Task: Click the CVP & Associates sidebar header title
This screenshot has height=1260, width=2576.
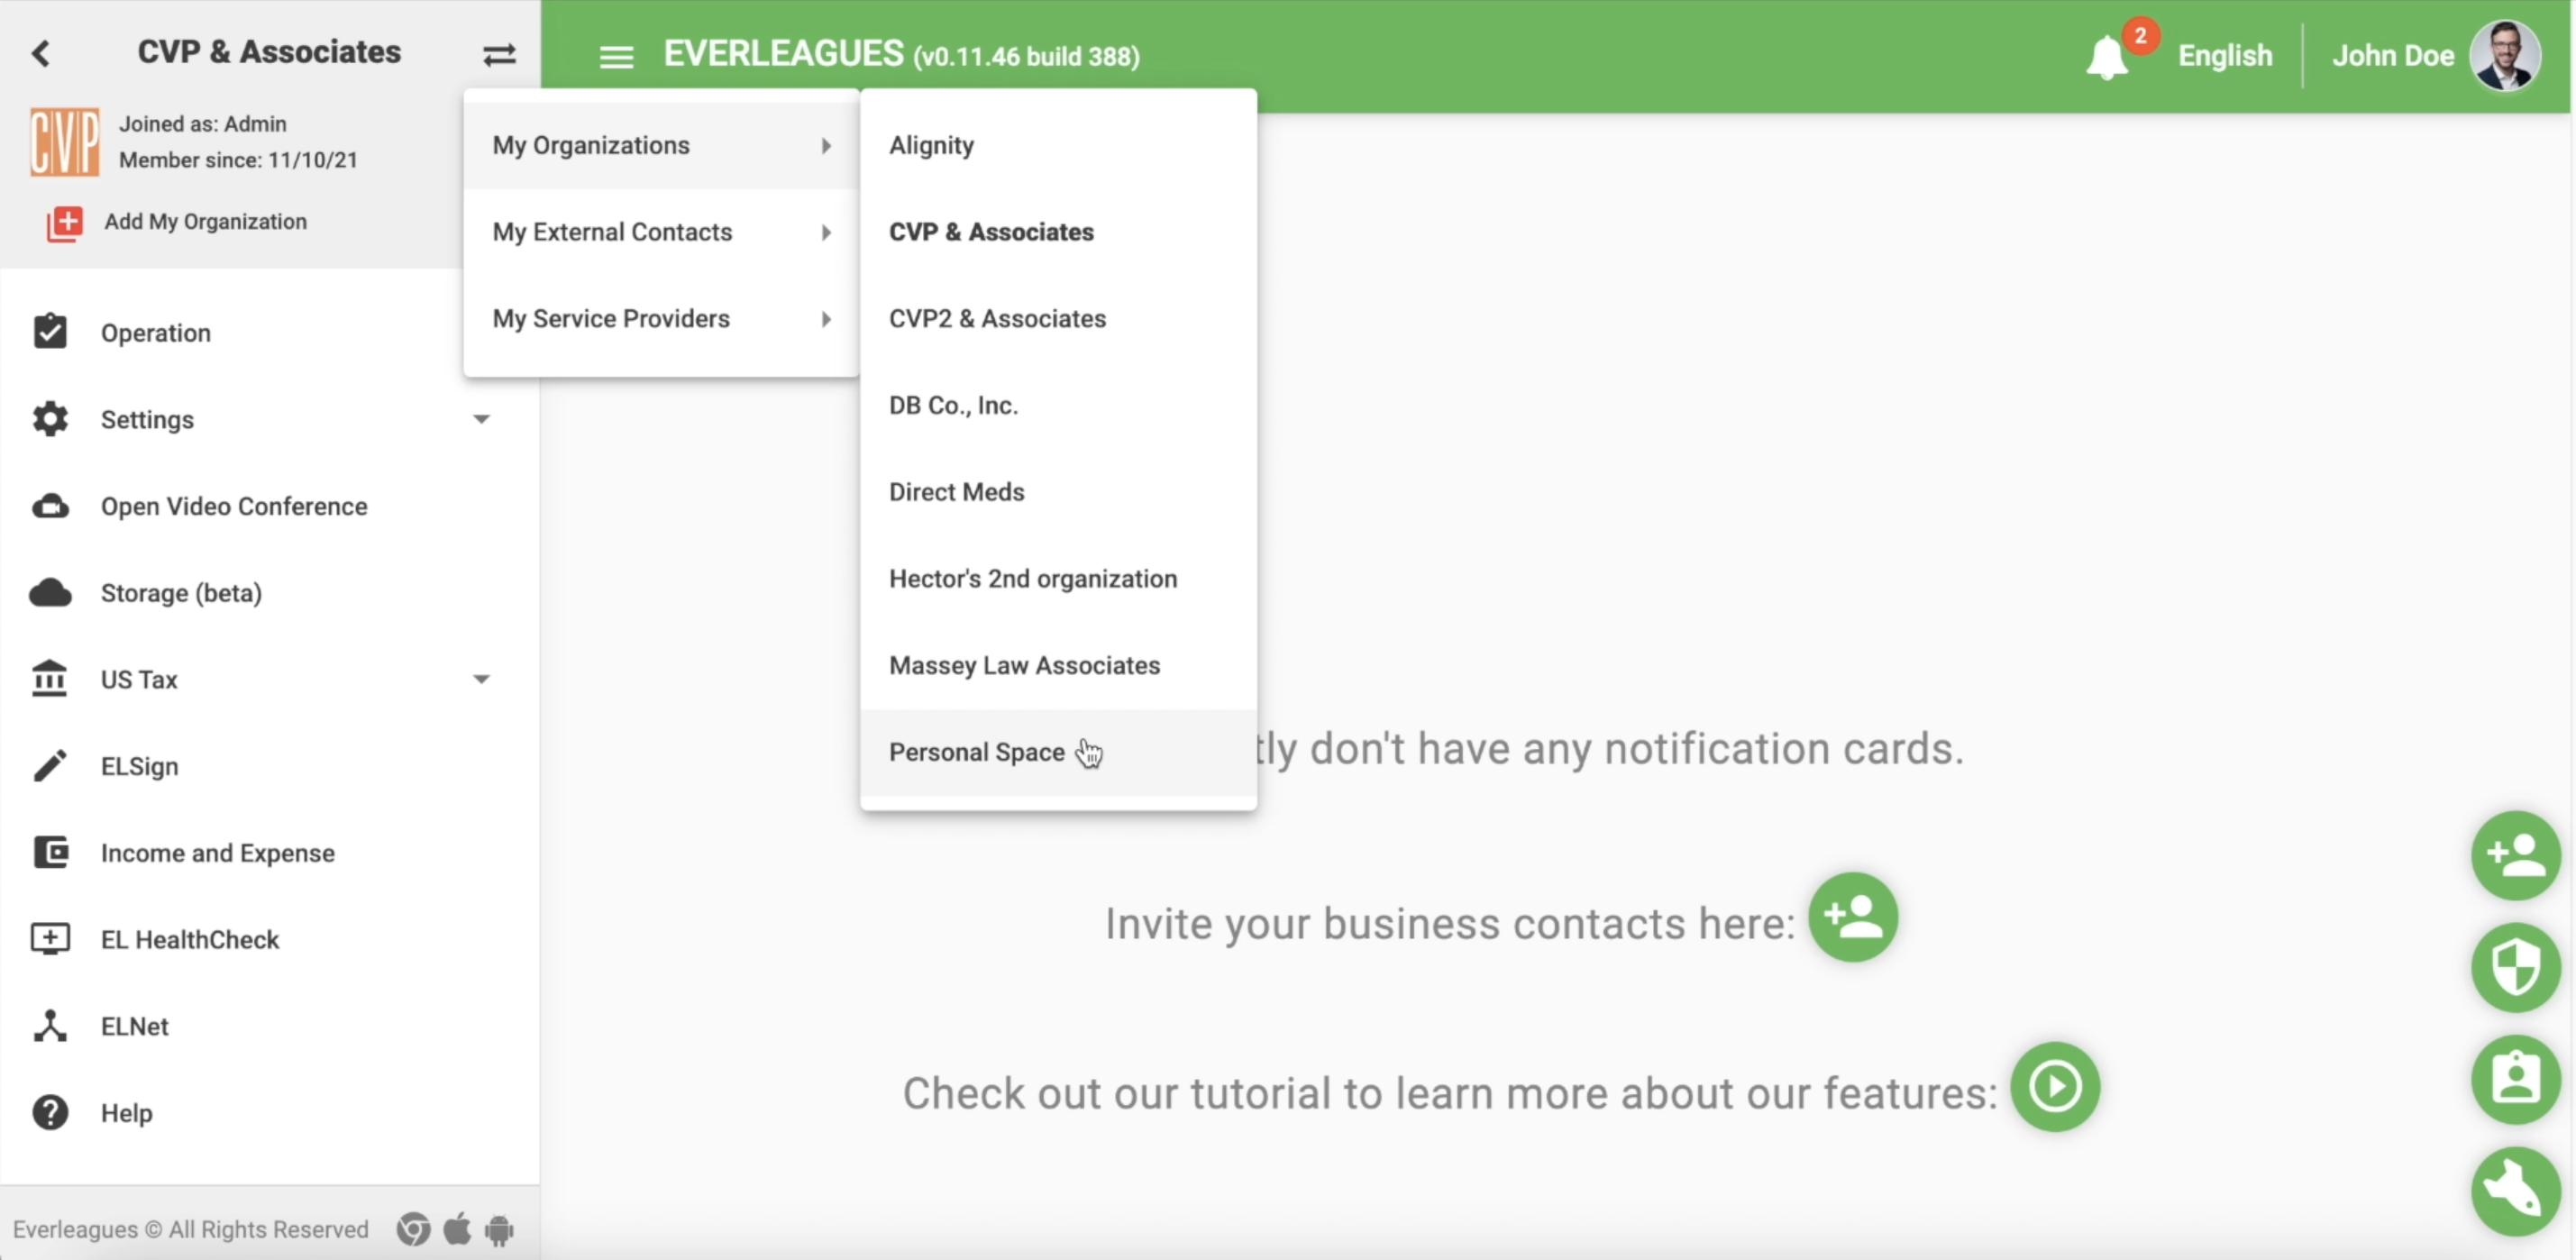Action: (x=269, y=52)
